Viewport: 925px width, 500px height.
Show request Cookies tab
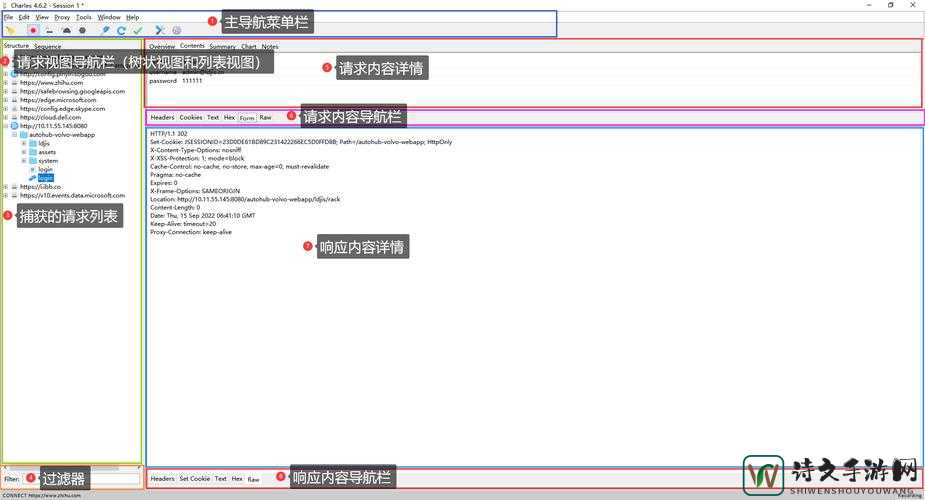point(191,117)
